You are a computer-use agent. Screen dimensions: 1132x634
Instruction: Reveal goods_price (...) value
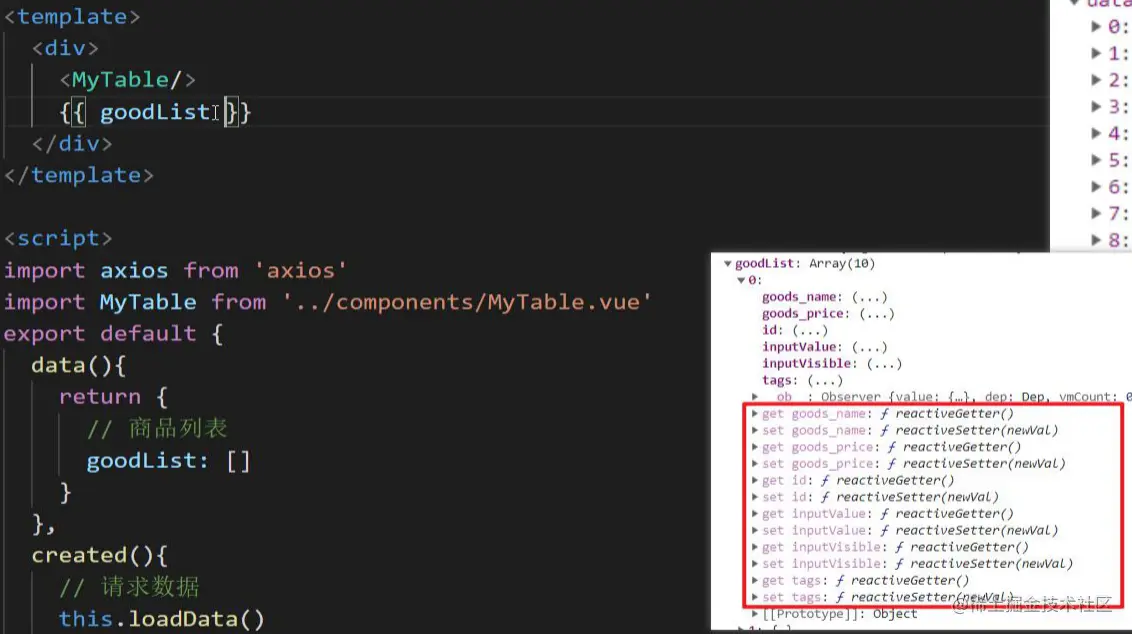pos(876,313)
